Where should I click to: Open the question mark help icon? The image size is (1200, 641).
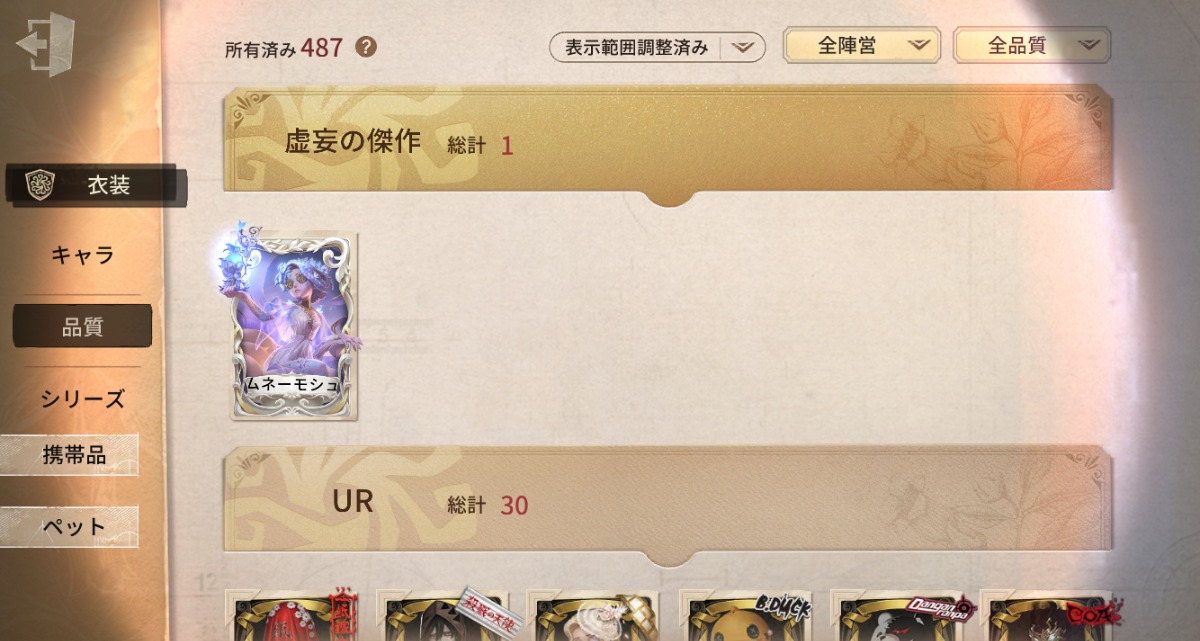tap(366, 46)
